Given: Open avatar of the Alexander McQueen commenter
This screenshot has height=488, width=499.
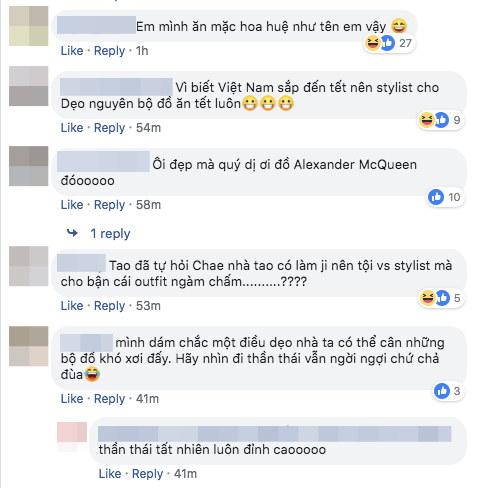Looking at the screenshot, I should 29,166.
